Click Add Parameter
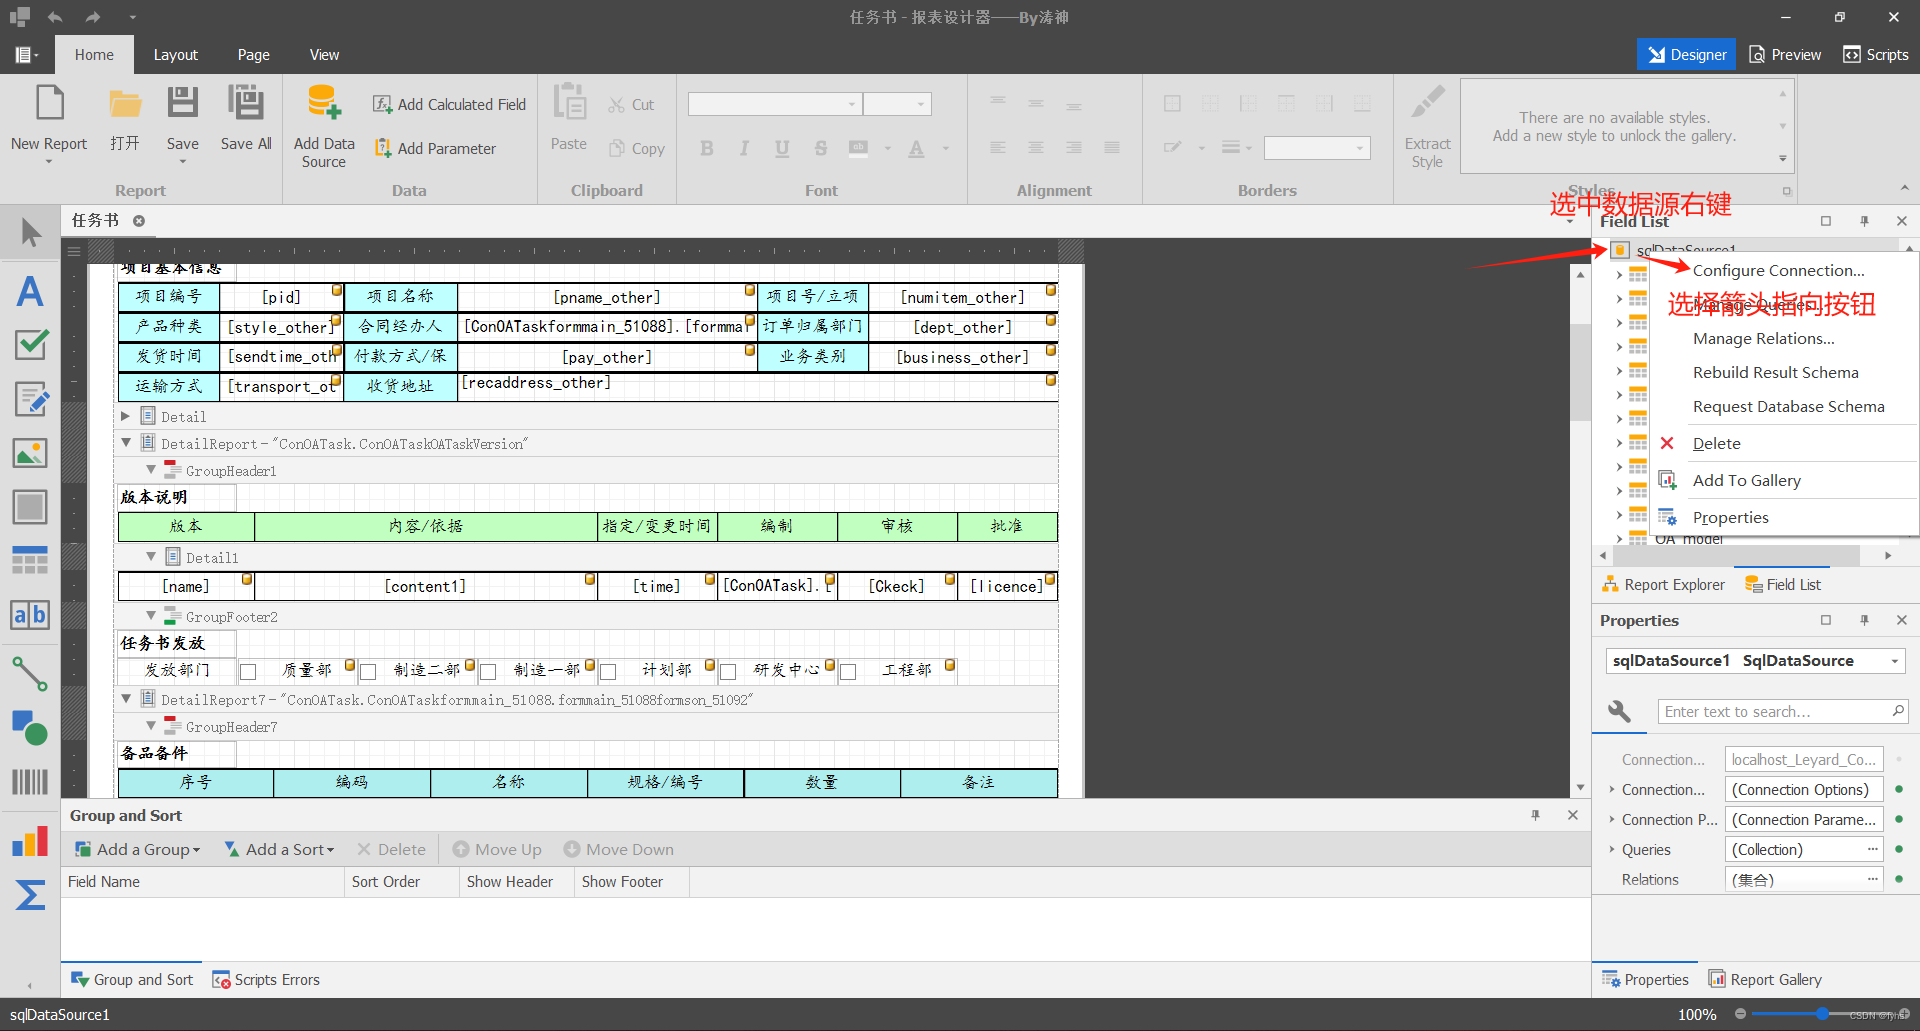This screenshot has width=1920, height=1031. tap(434, 148)
